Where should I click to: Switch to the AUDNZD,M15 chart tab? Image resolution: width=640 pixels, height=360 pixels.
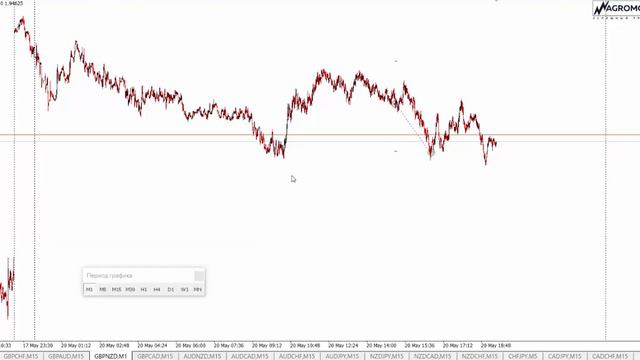[x=202, y=356]
